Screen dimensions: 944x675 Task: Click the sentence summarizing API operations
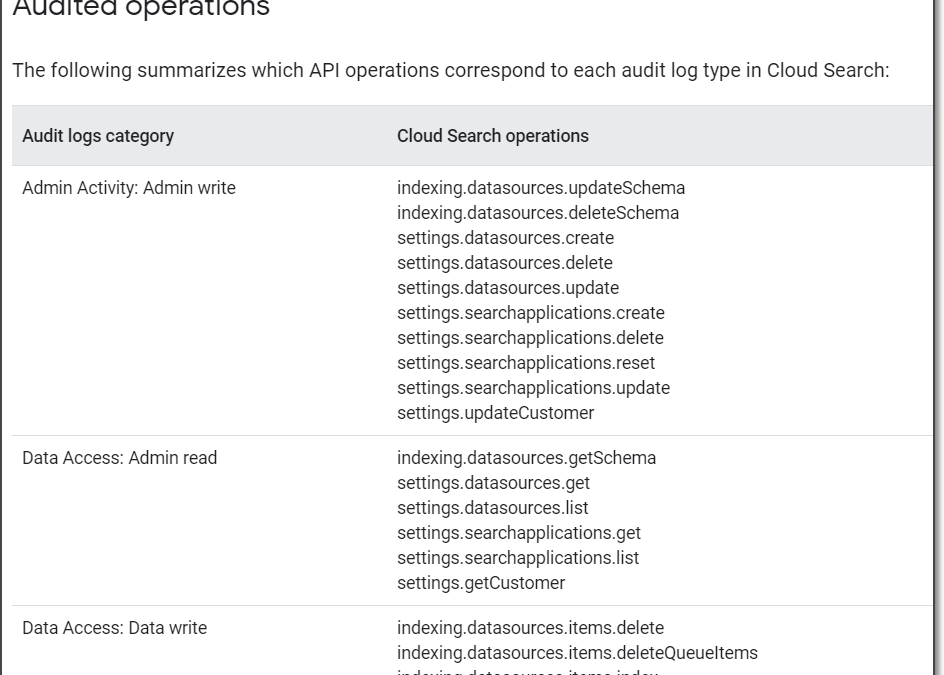coord(450,70)
